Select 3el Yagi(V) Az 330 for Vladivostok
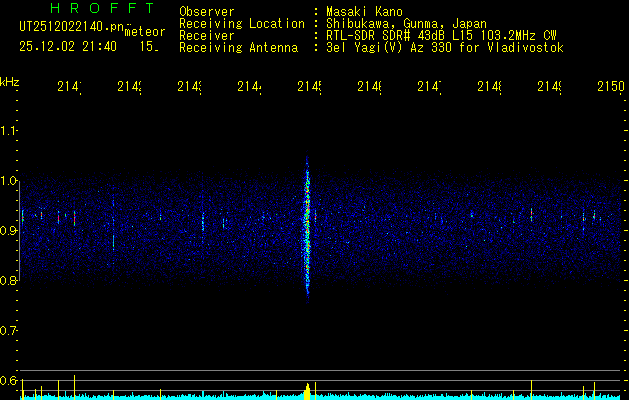Viewport: 629px width, 400px height. click(445, 48)
